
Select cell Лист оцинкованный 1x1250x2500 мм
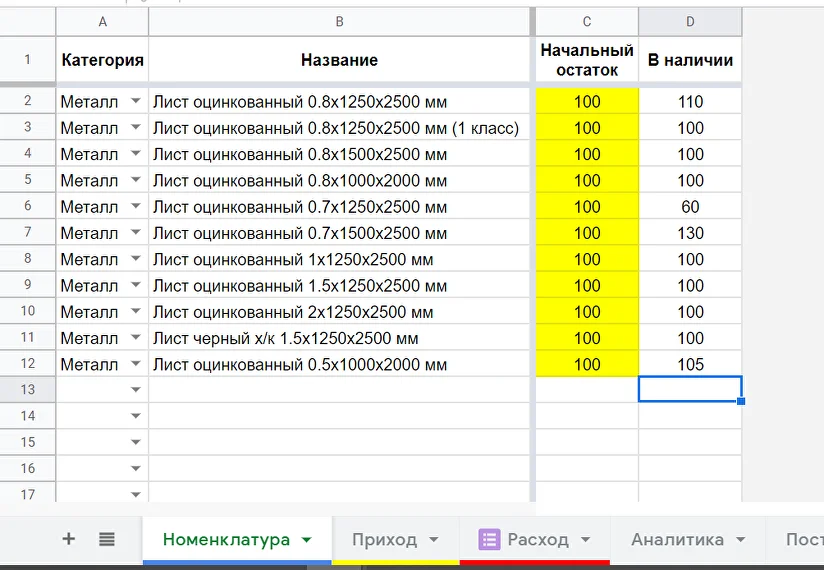tap(339, 259)
